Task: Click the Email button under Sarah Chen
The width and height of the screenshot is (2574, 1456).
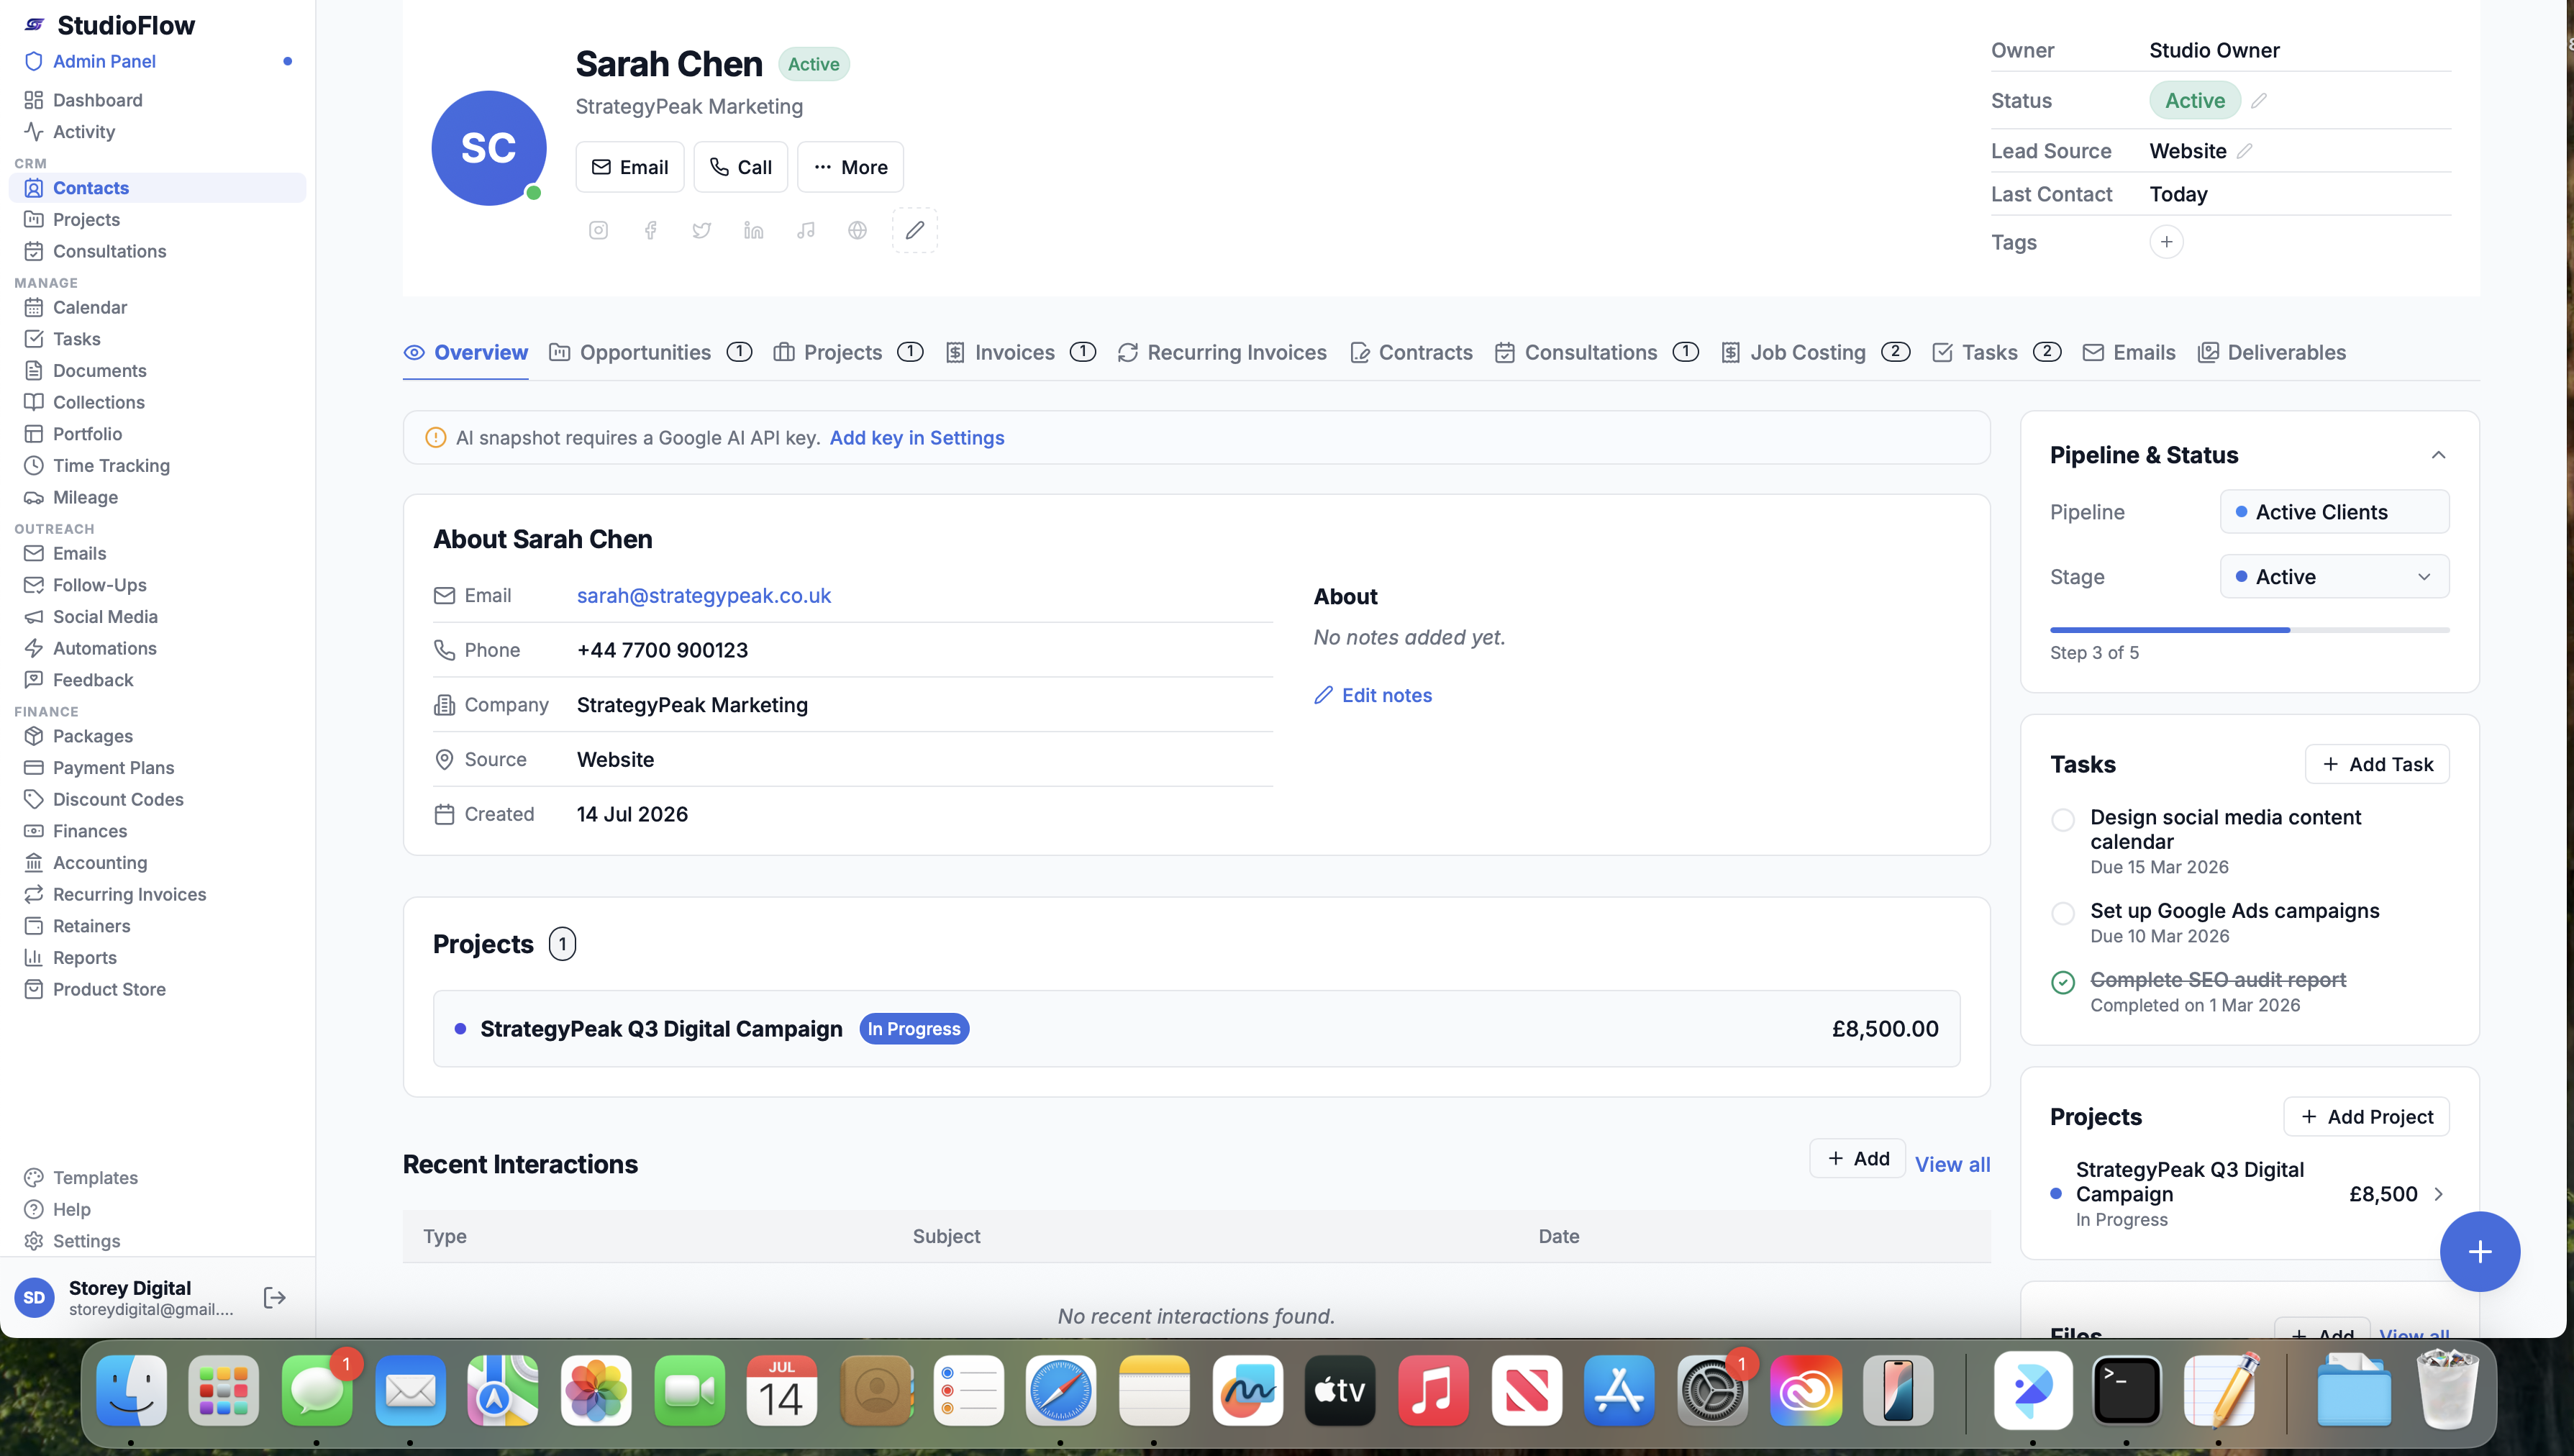Action: [x=630, y=167]
